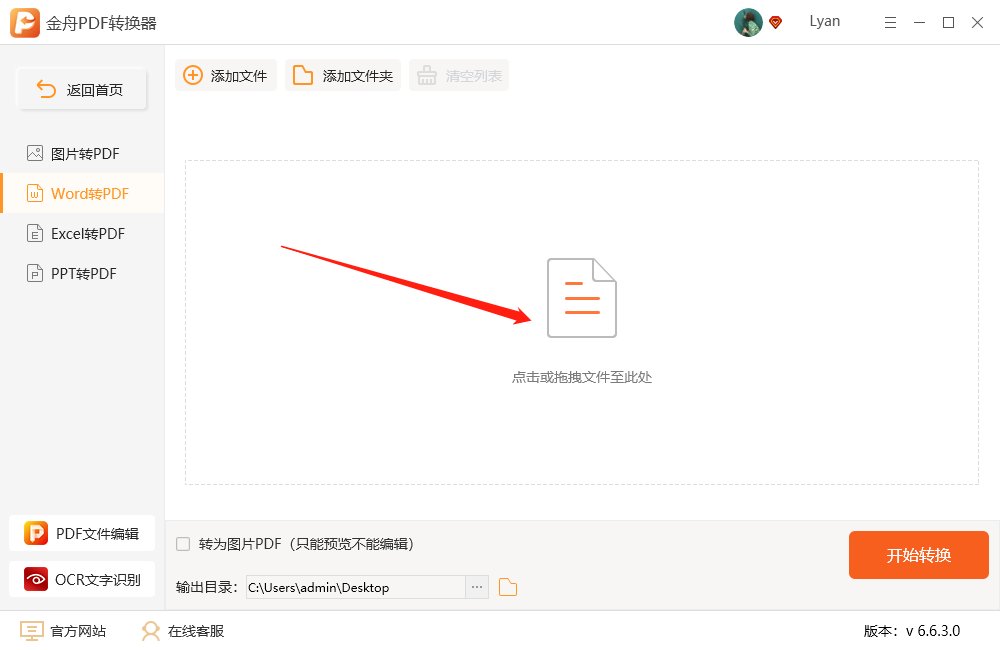Click the 官方网站 icon at bottom left
This screenshot has height=650, width=1000.
(x=33, y=631)
